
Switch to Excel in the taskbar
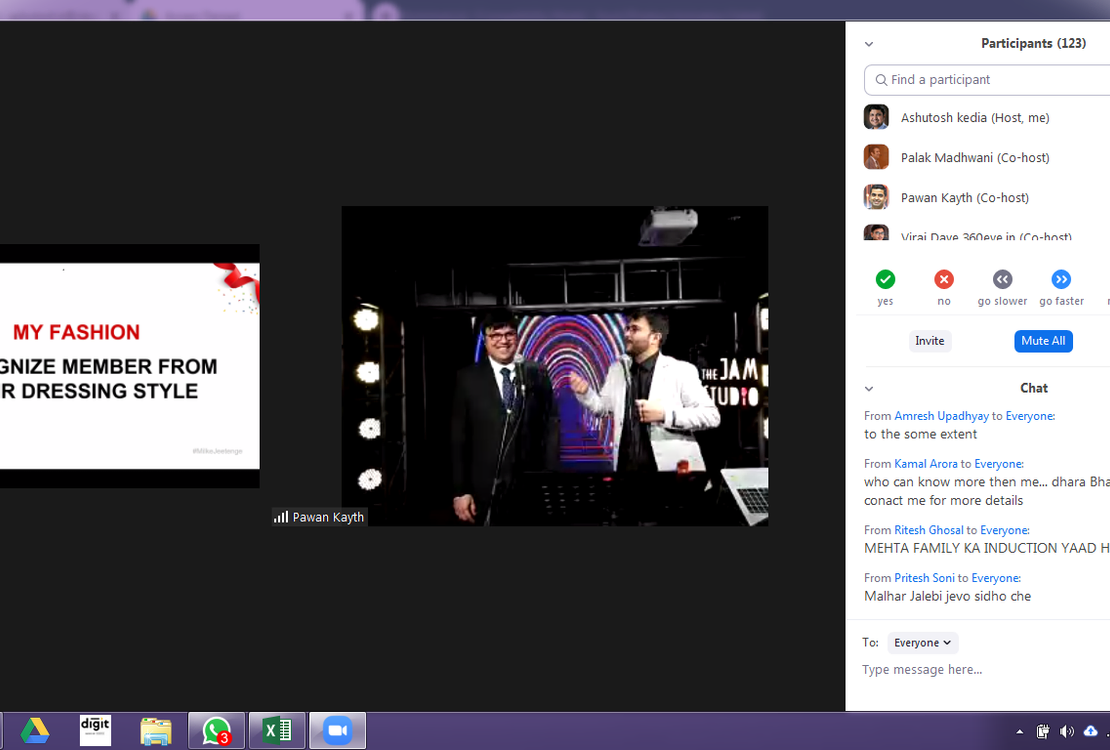pos(277,731)
